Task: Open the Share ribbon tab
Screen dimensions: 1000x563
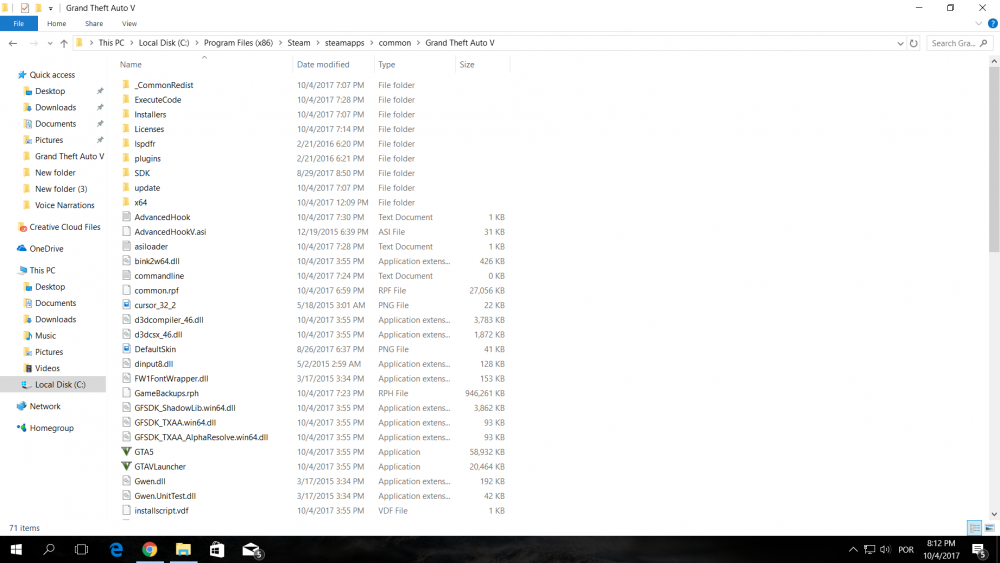Action: [94, 24]
